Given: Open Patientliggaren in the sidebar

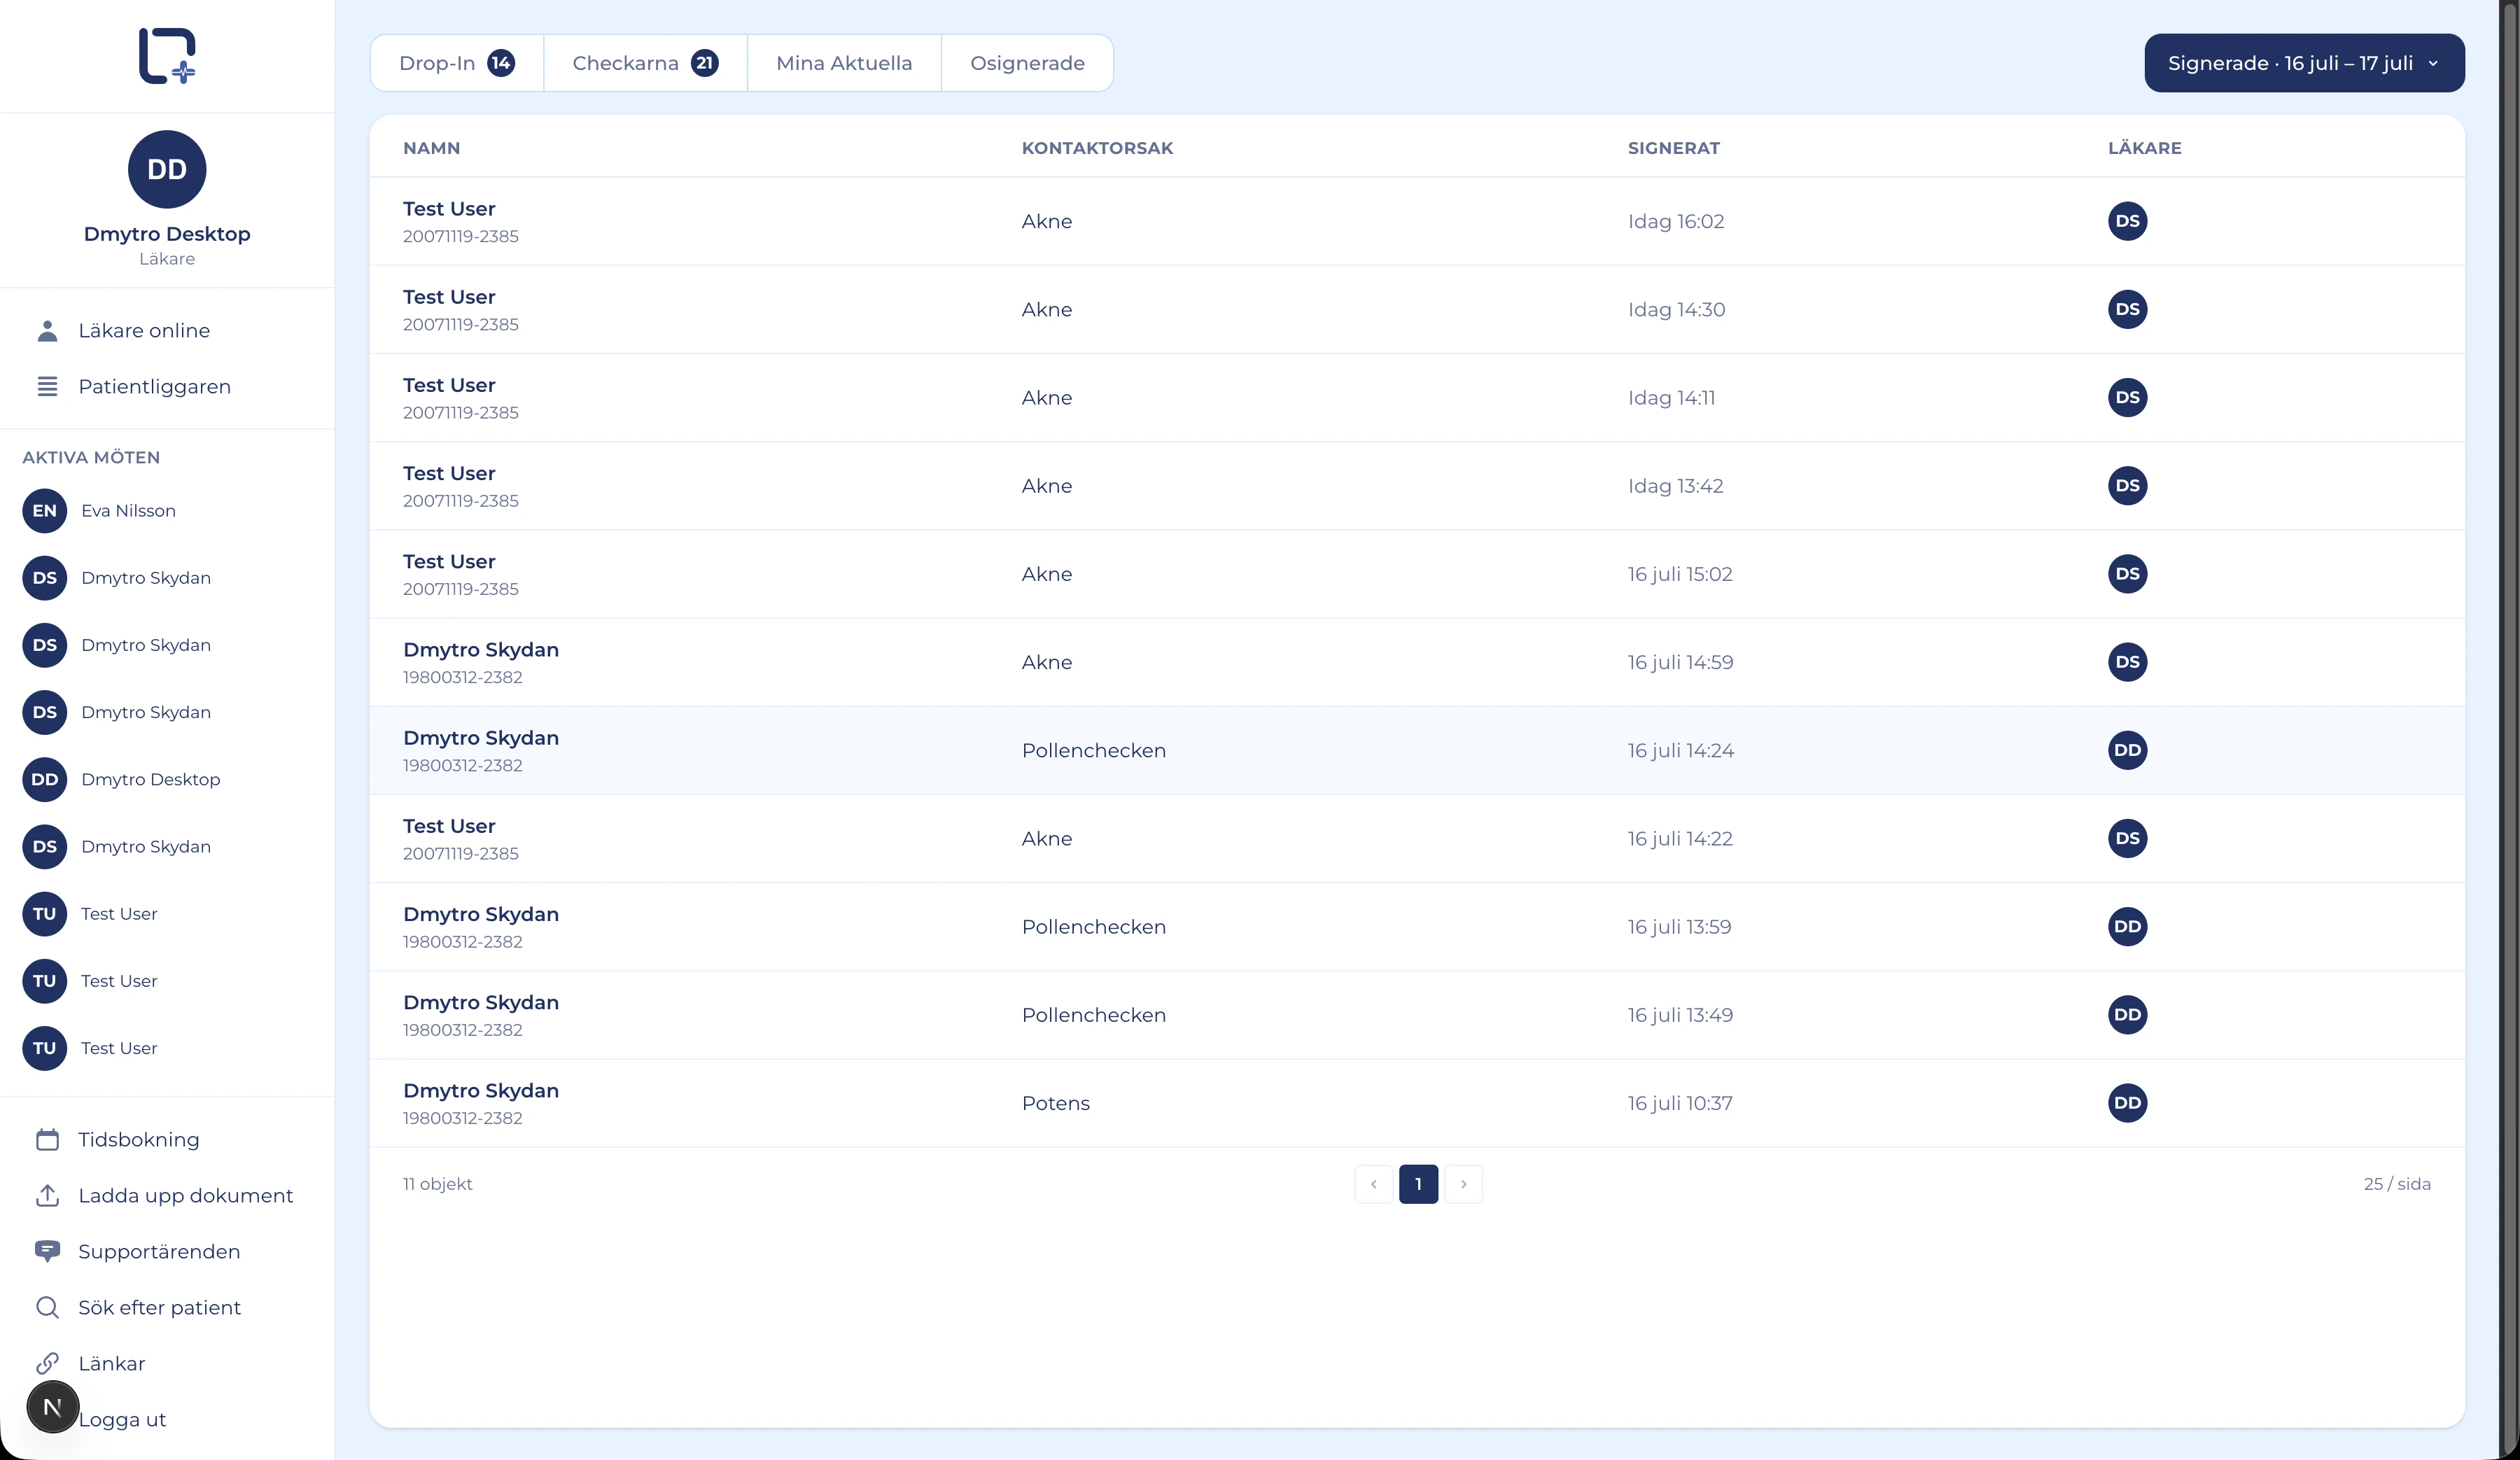Looking at the screenshot, I should pos(154,387).
